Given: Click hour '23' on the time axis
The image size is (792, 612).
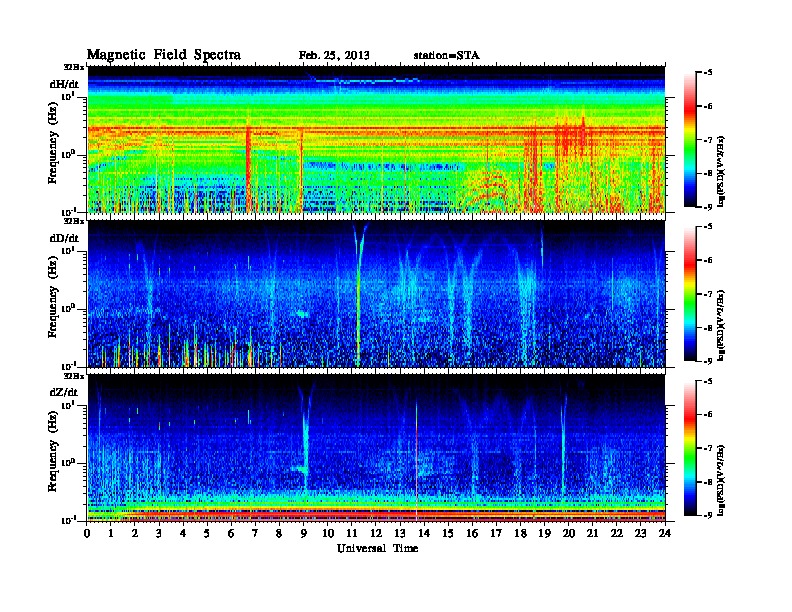Looking at the screenshot, I should click(x=640, y=533).
